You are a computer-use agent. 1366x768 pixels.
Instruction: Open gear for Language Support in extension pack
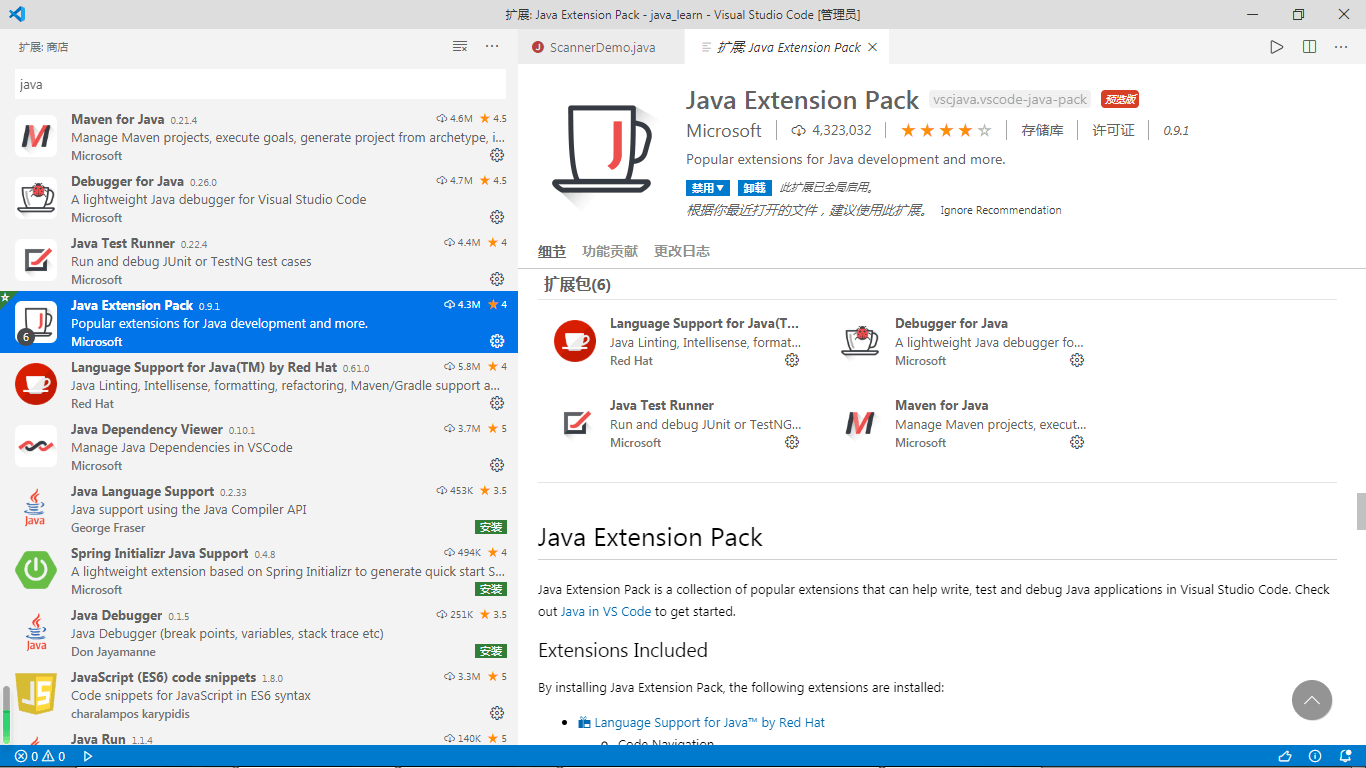tap(792, 360)
